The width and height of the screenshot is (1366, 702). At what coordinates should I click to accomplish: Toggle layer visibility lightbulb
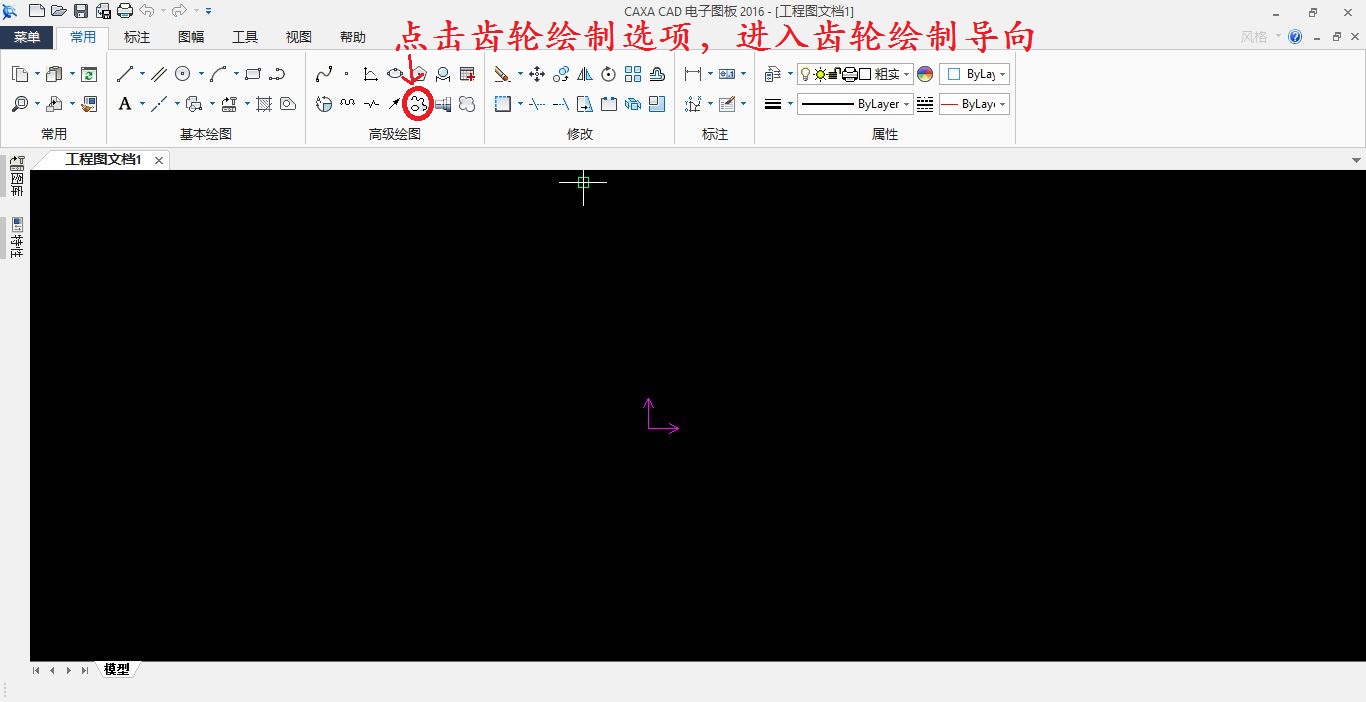coord(805,74)
